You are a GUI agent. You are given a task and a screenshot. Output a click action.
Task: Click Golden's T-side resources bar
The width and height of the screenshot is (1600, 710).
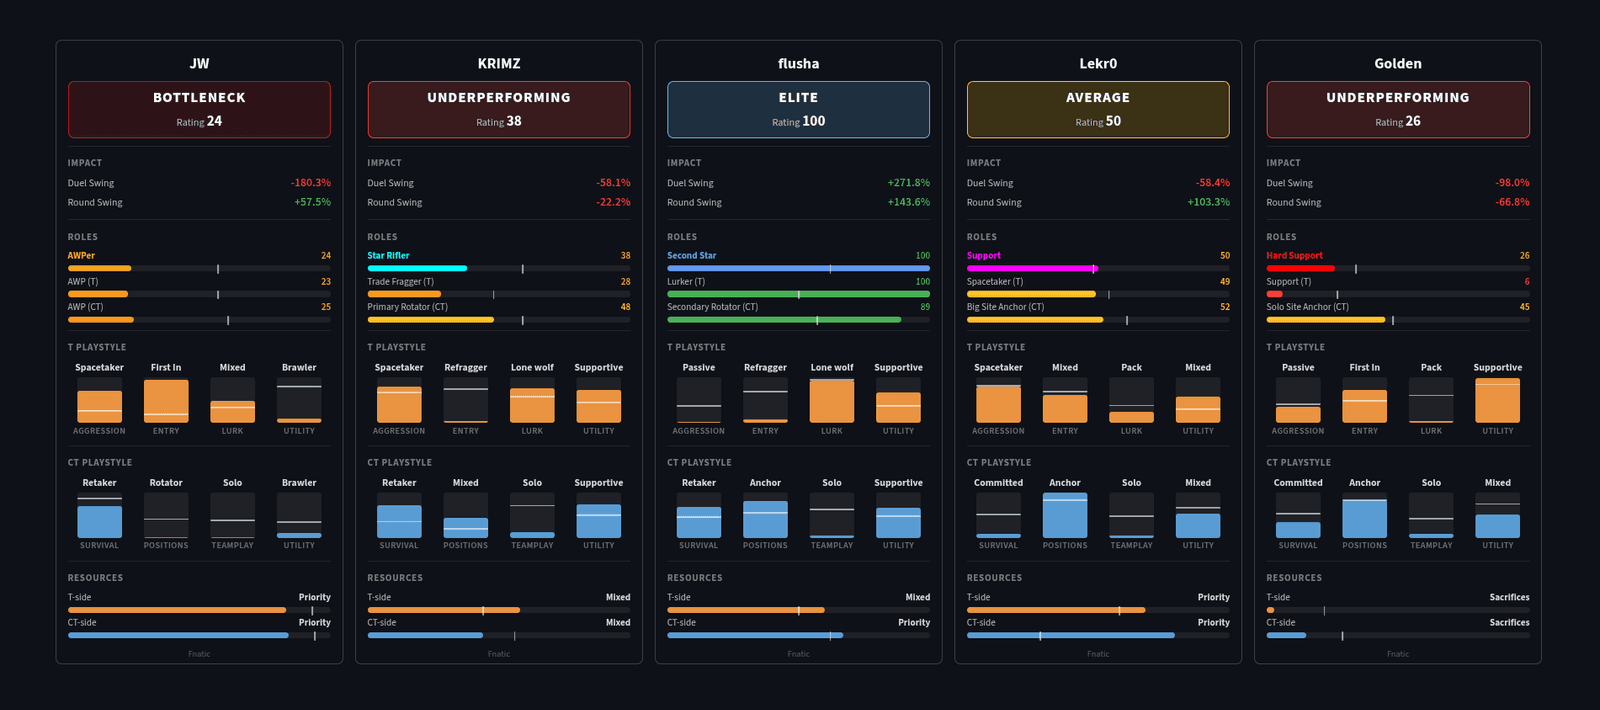1398,610
